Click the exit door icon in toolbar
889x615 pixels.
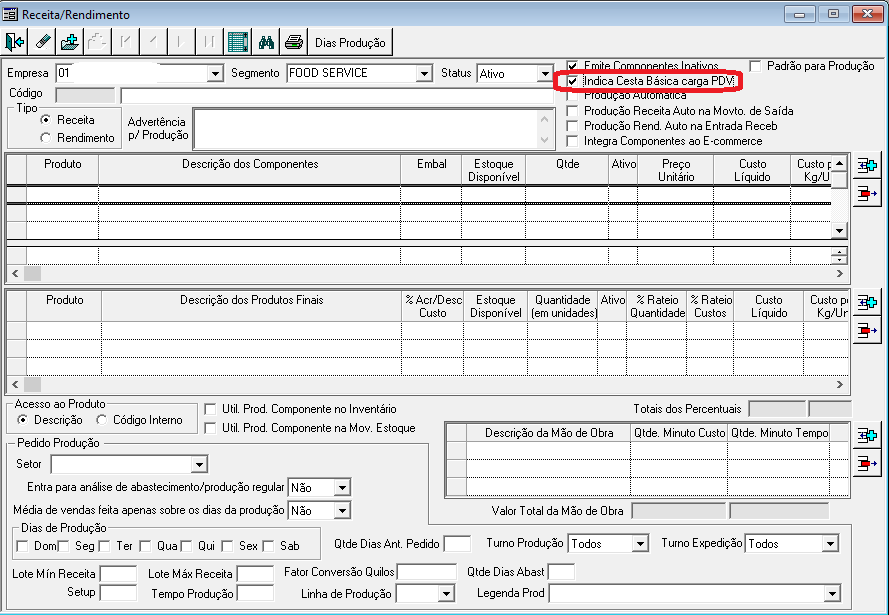pos(15,42)
